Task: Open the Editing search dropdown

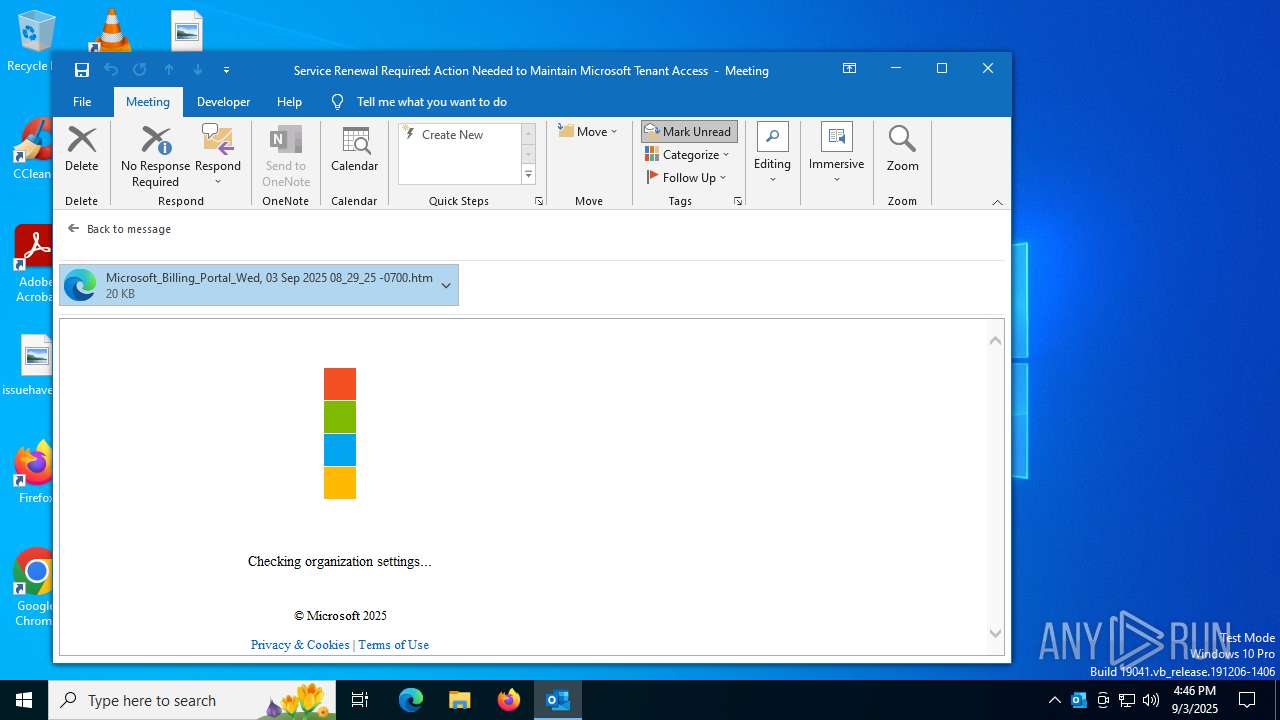Action: [772, 153]
